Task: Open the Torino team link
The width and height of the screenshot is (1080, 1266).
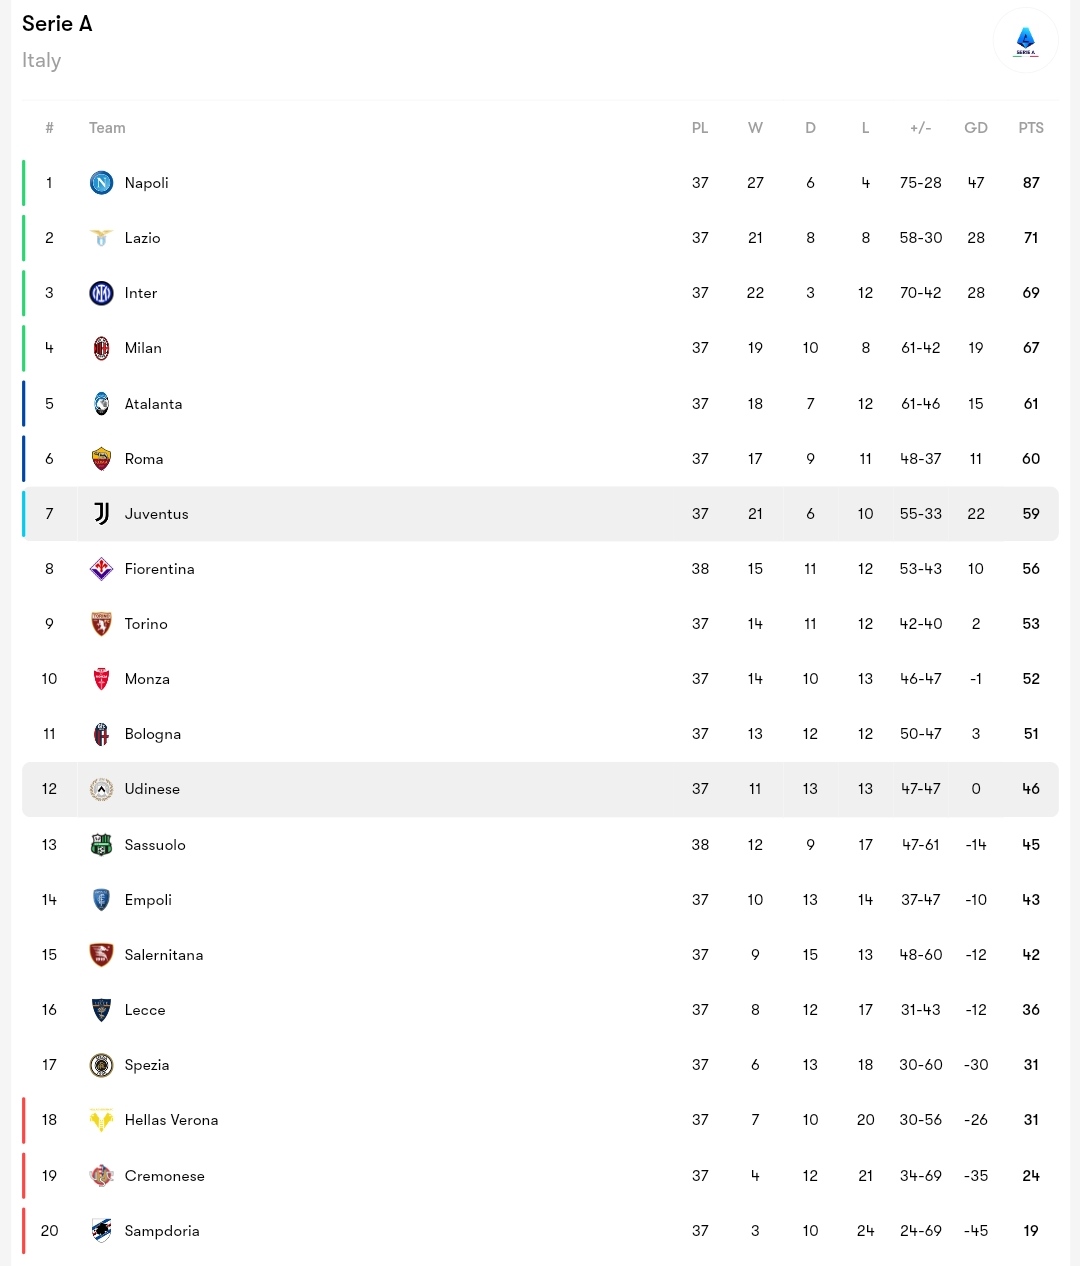Action: coord(146,624)
